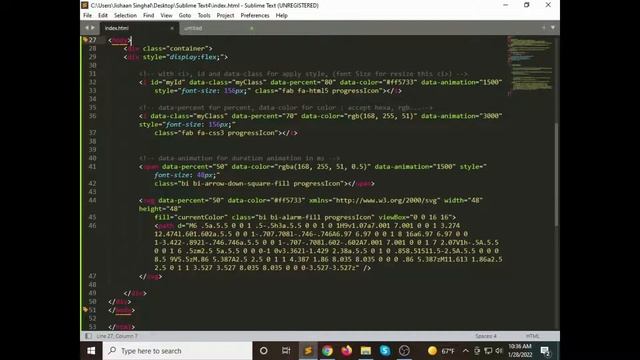Open the Tools menu
640x360 pixels.
click(204, 16)
